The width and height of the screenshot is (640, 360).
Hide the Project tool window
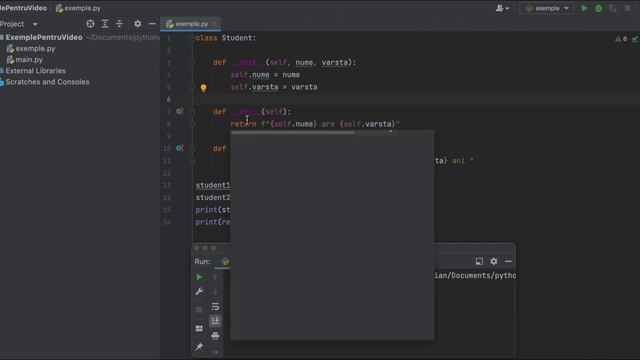pos(152,24)
